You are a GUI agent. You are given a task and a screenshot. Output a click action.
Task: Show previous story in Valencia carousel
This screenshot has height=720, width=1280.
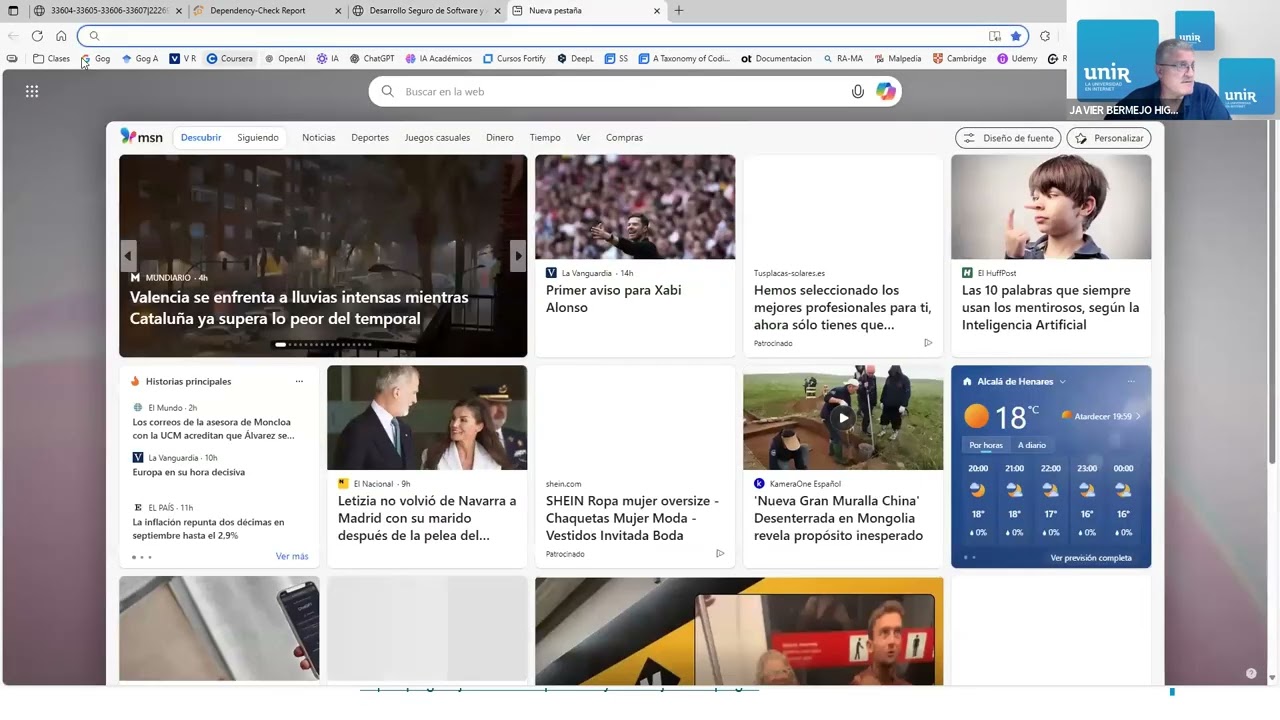pos(128,256)
